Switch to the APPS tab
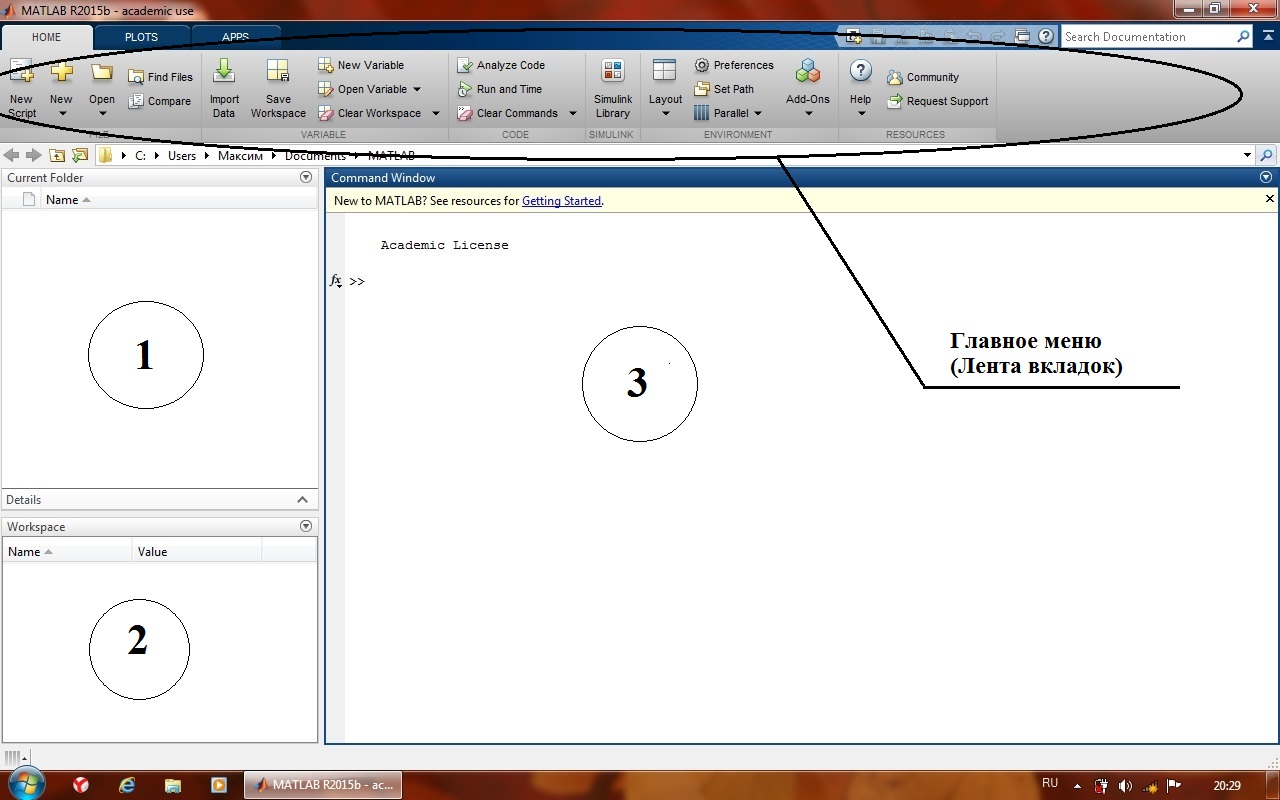 click(x=236, y=37)
